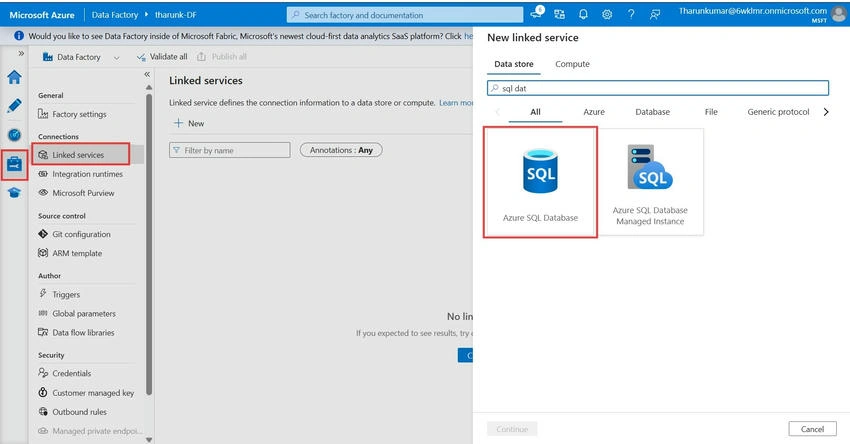
Task: Click the Factory settings icon
Action: [x=43, y=114]
